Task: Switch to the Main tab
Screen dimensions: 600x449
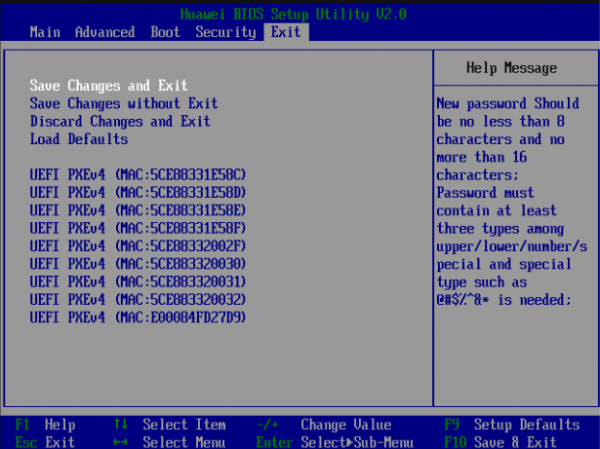Action: pos(45,32)
